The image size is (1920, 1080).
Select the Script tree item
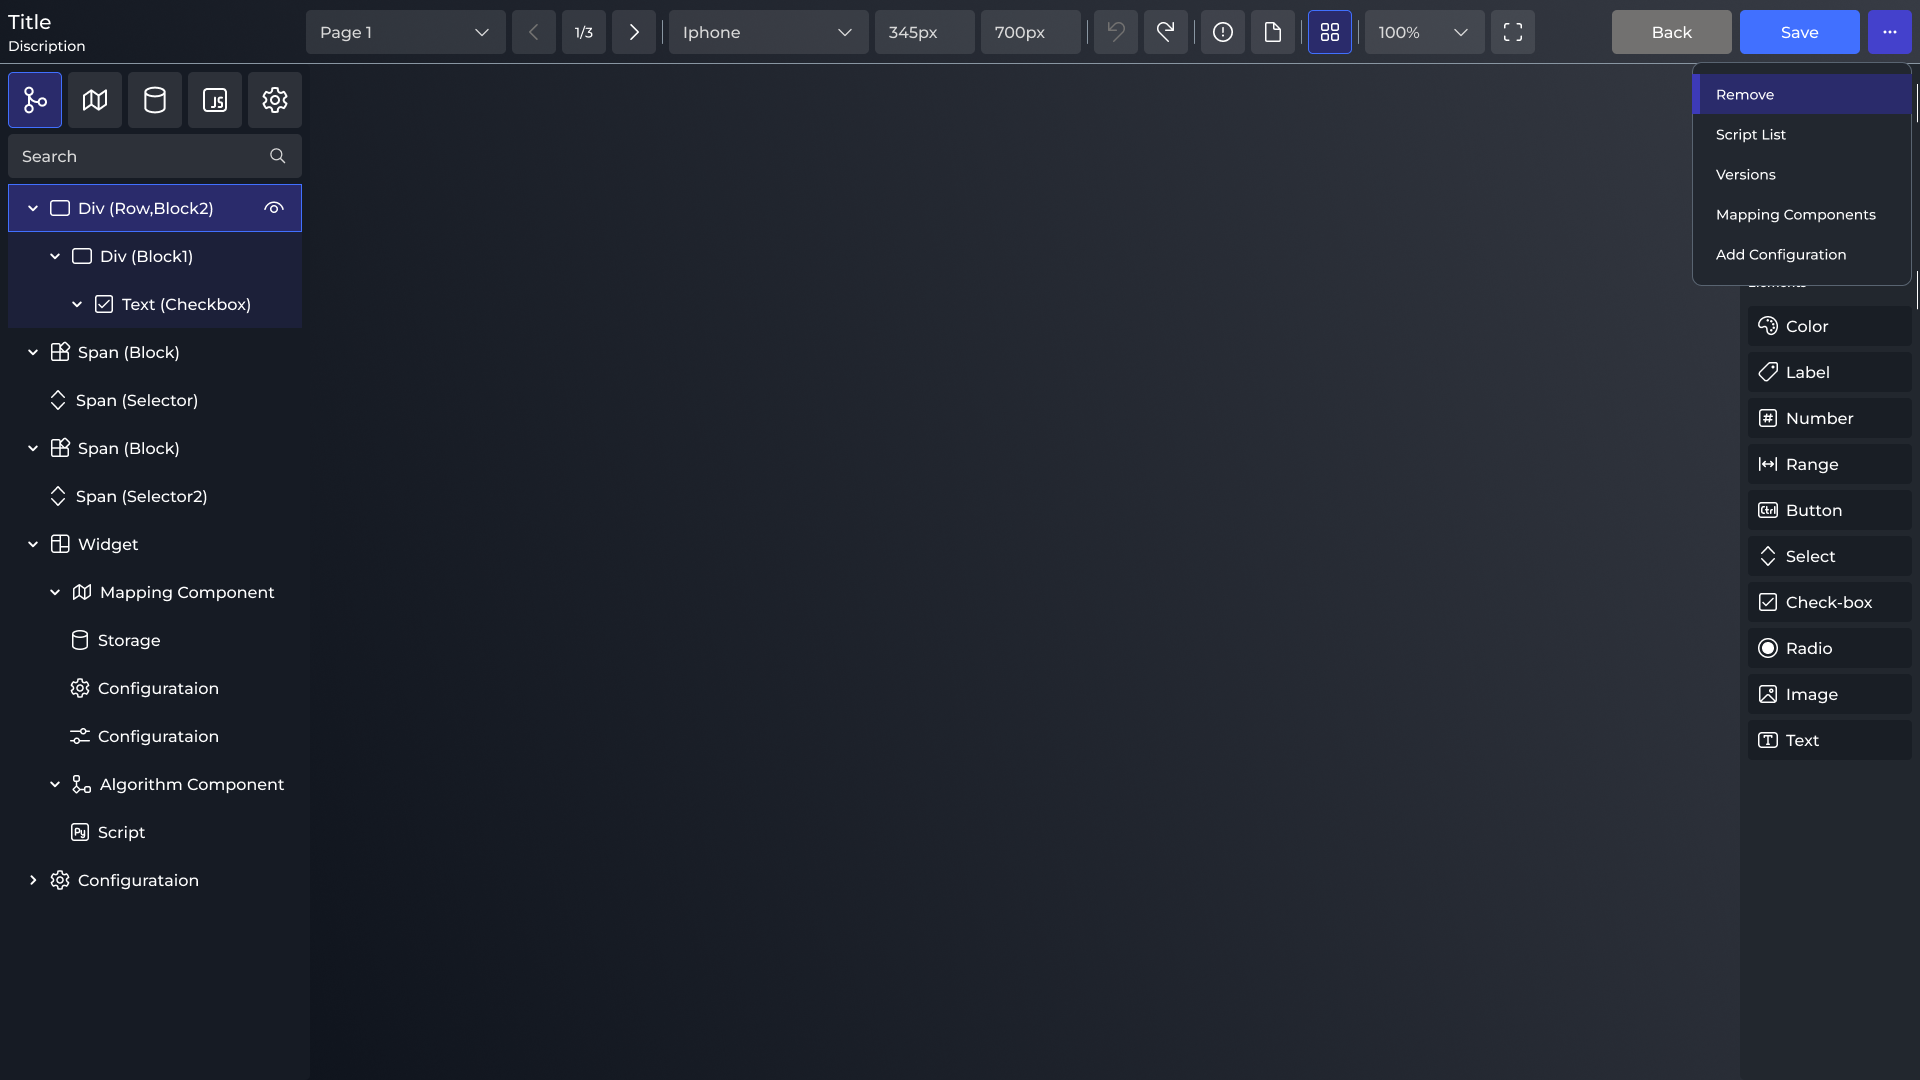[x=155, y=832]
